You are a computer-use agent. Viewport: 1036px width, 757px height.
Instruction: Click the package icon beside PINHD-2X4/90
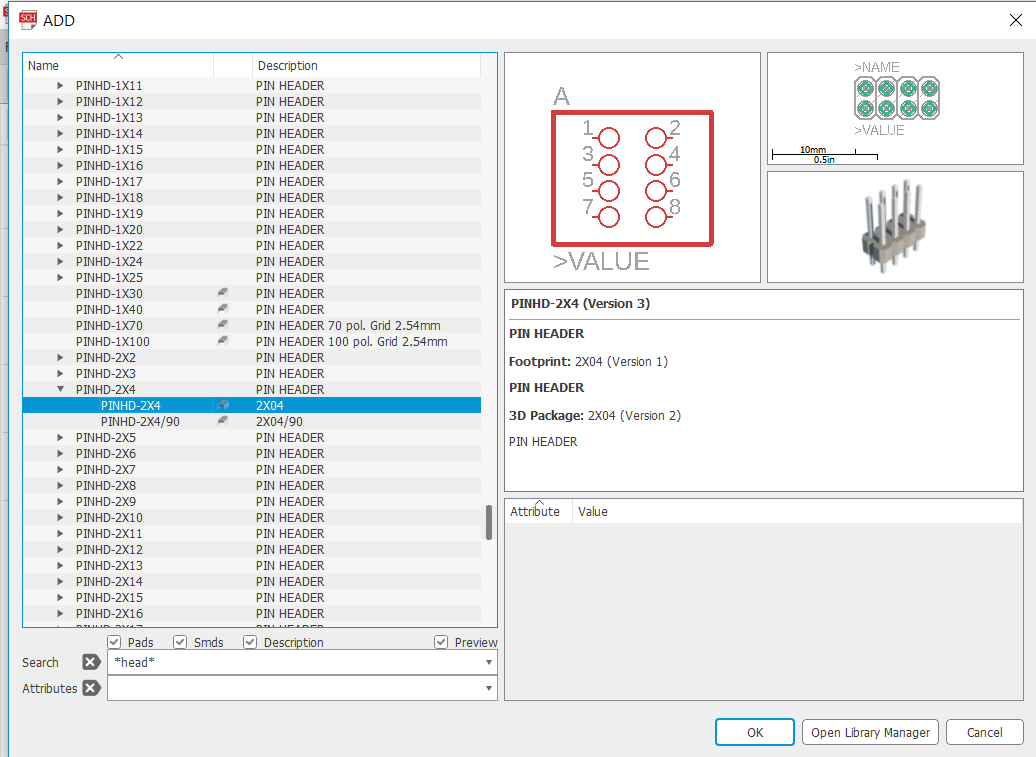tap(222, 421)
